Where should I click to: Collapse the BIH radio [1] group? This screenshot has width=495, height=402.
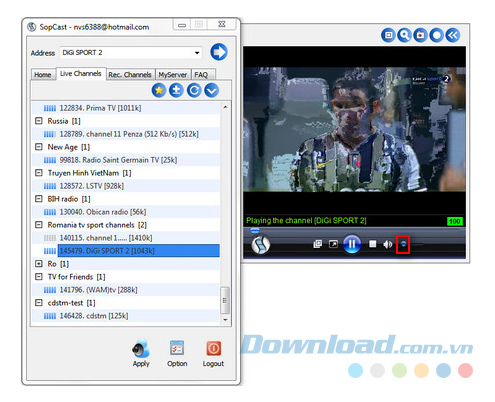[39, 199]
